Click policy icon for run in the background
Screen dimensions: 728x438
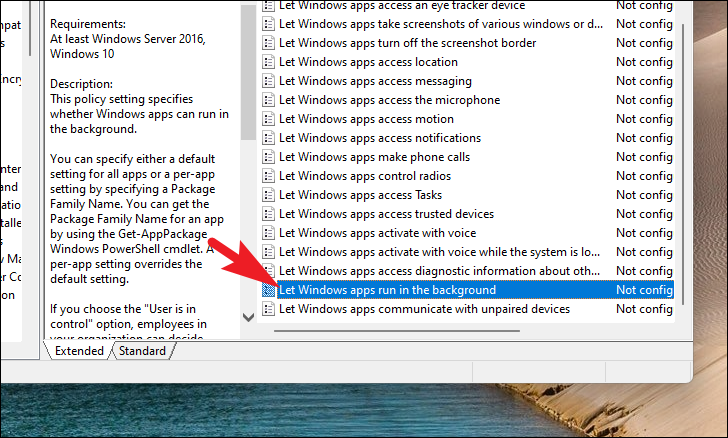[268, 290]
